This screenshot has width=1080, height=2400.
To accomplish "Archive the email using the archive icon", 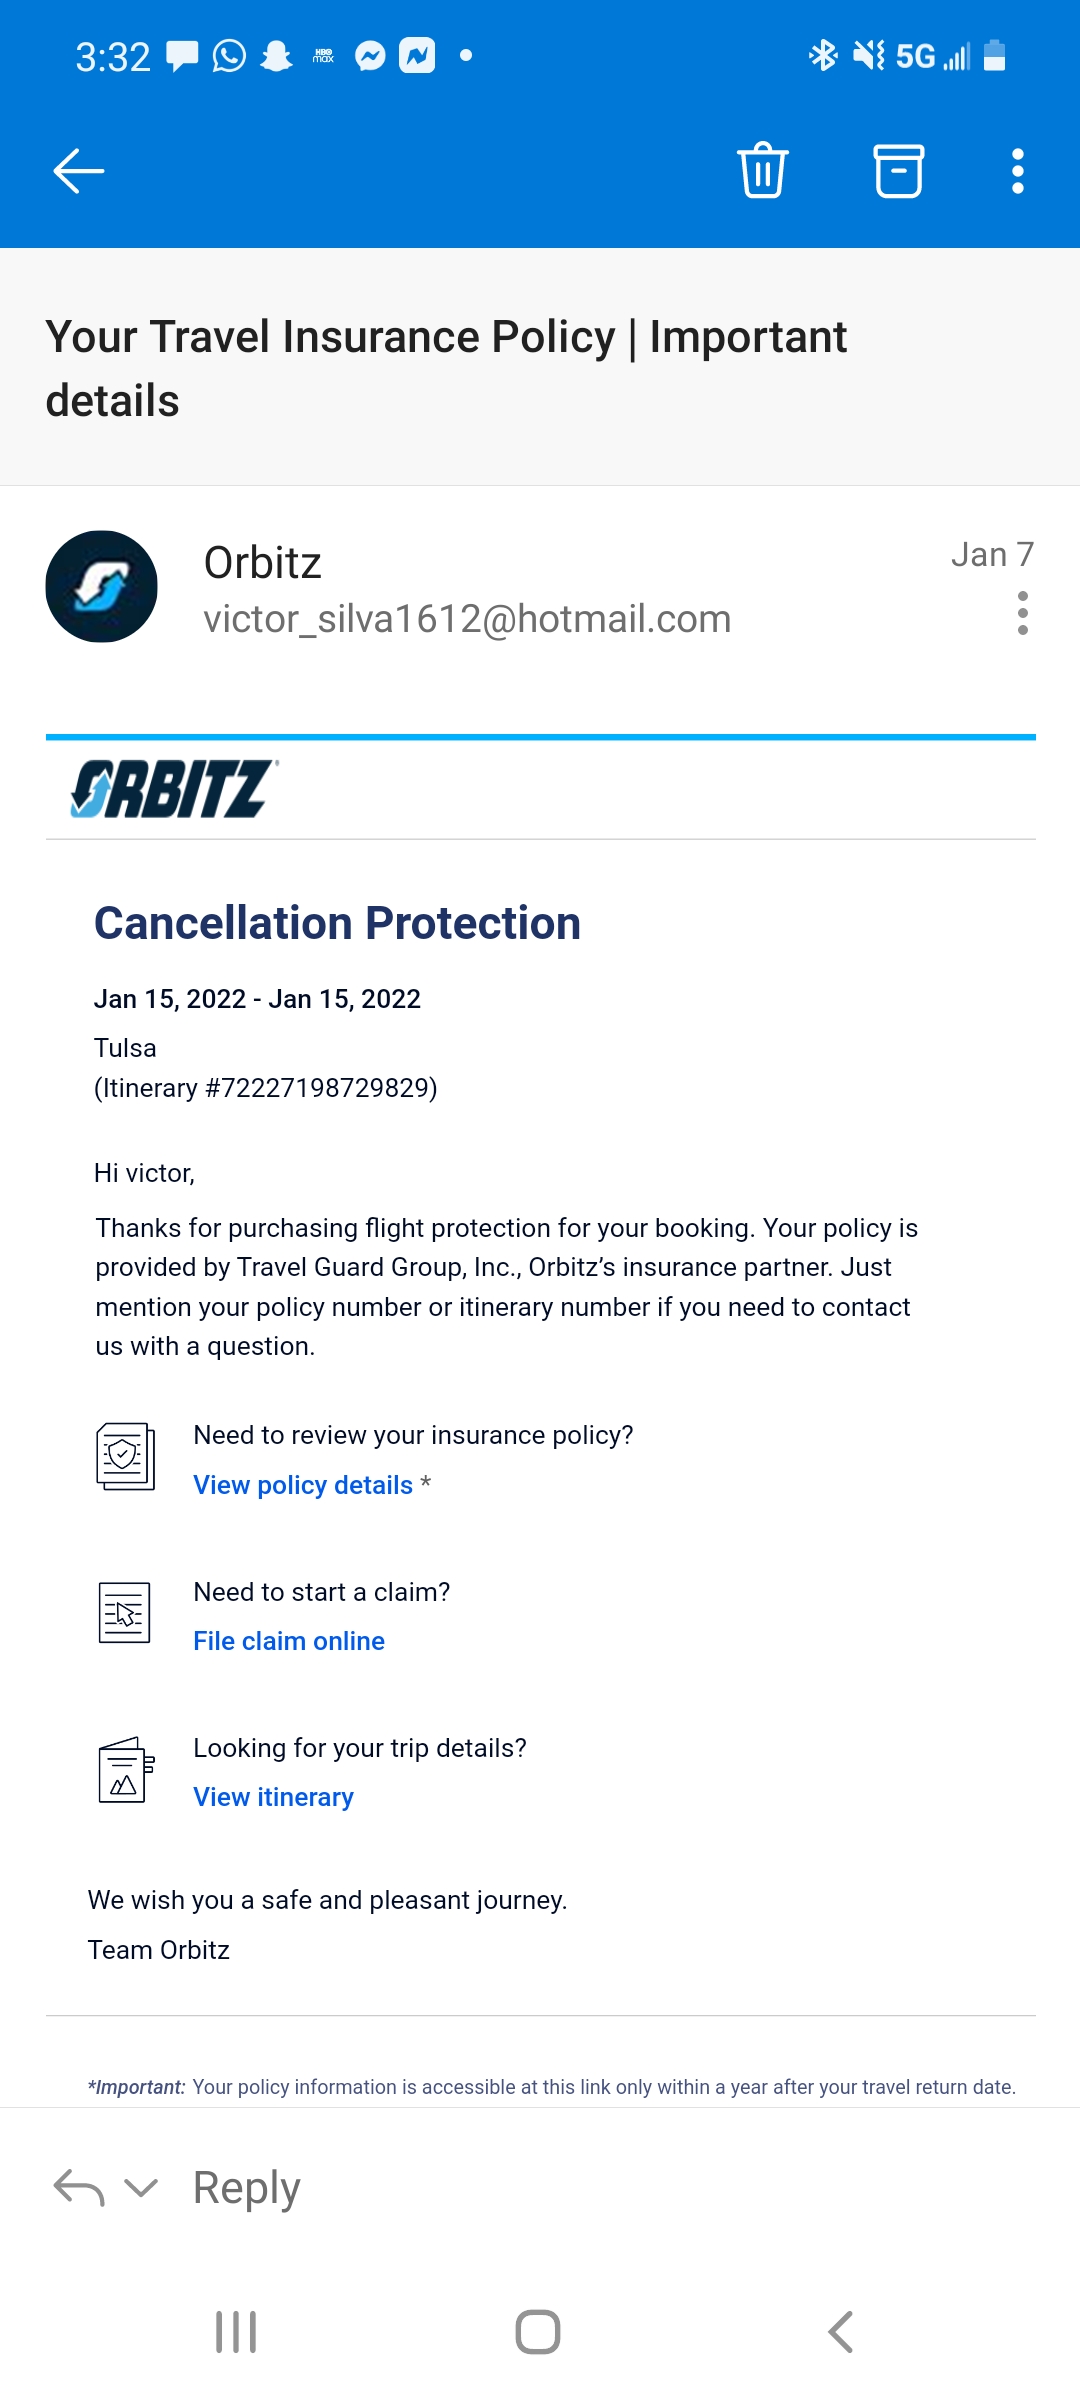I will click(x=898, y=171).
